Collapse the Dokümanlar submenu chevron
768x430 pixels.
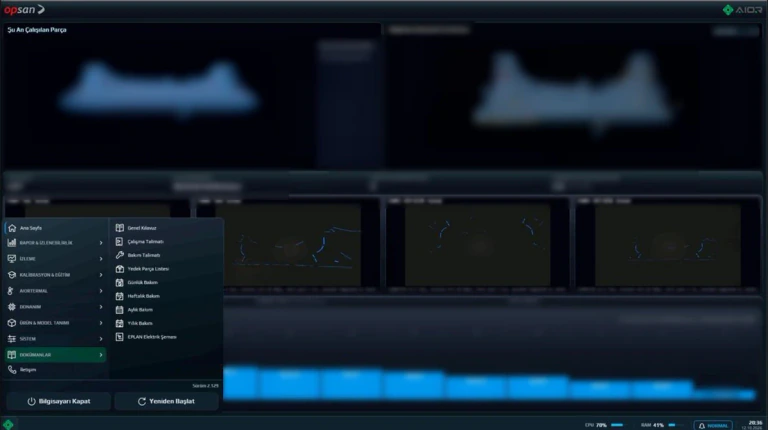(101, 355)
